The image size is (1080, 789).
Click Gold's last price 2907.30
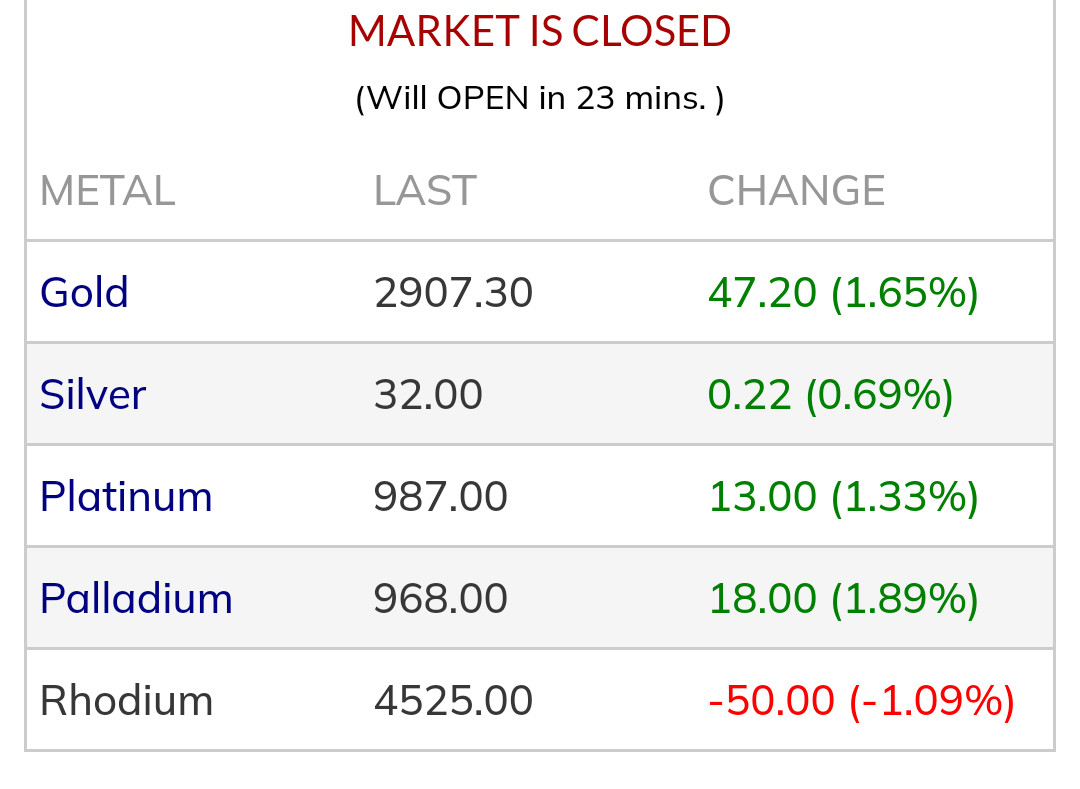pyautogui.click(x=453, y=293)
